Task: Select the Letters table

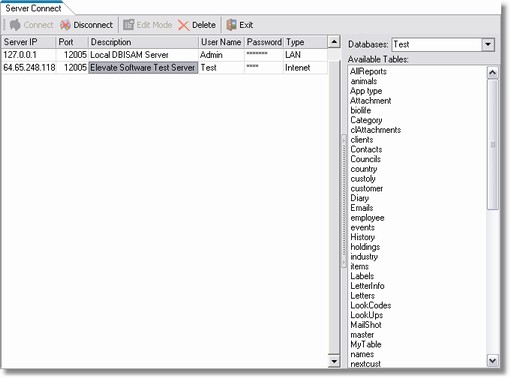Action: point(362,296)
